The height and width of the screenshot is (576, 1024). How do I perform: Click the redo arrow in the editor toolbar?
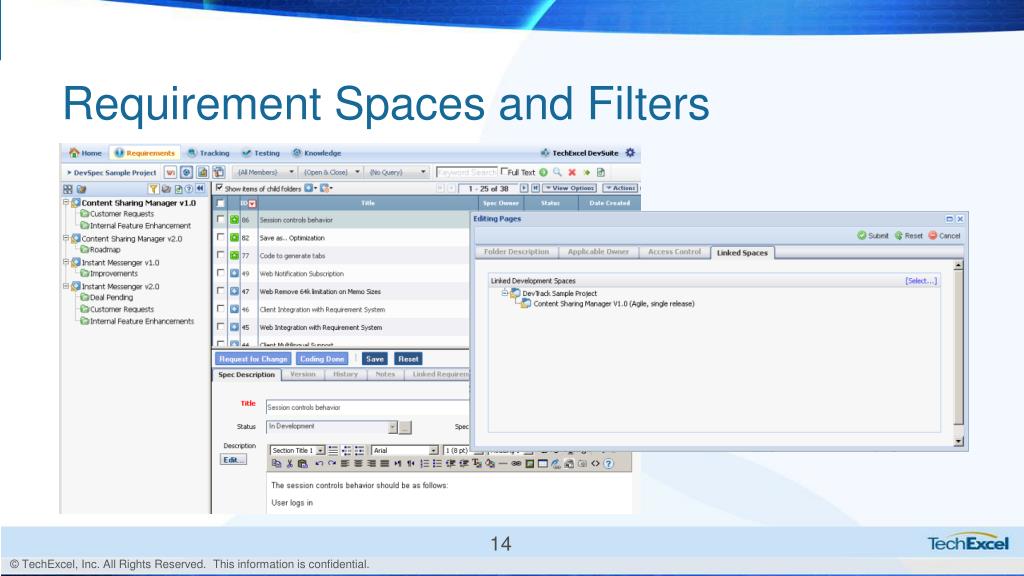tap(332, 464)
